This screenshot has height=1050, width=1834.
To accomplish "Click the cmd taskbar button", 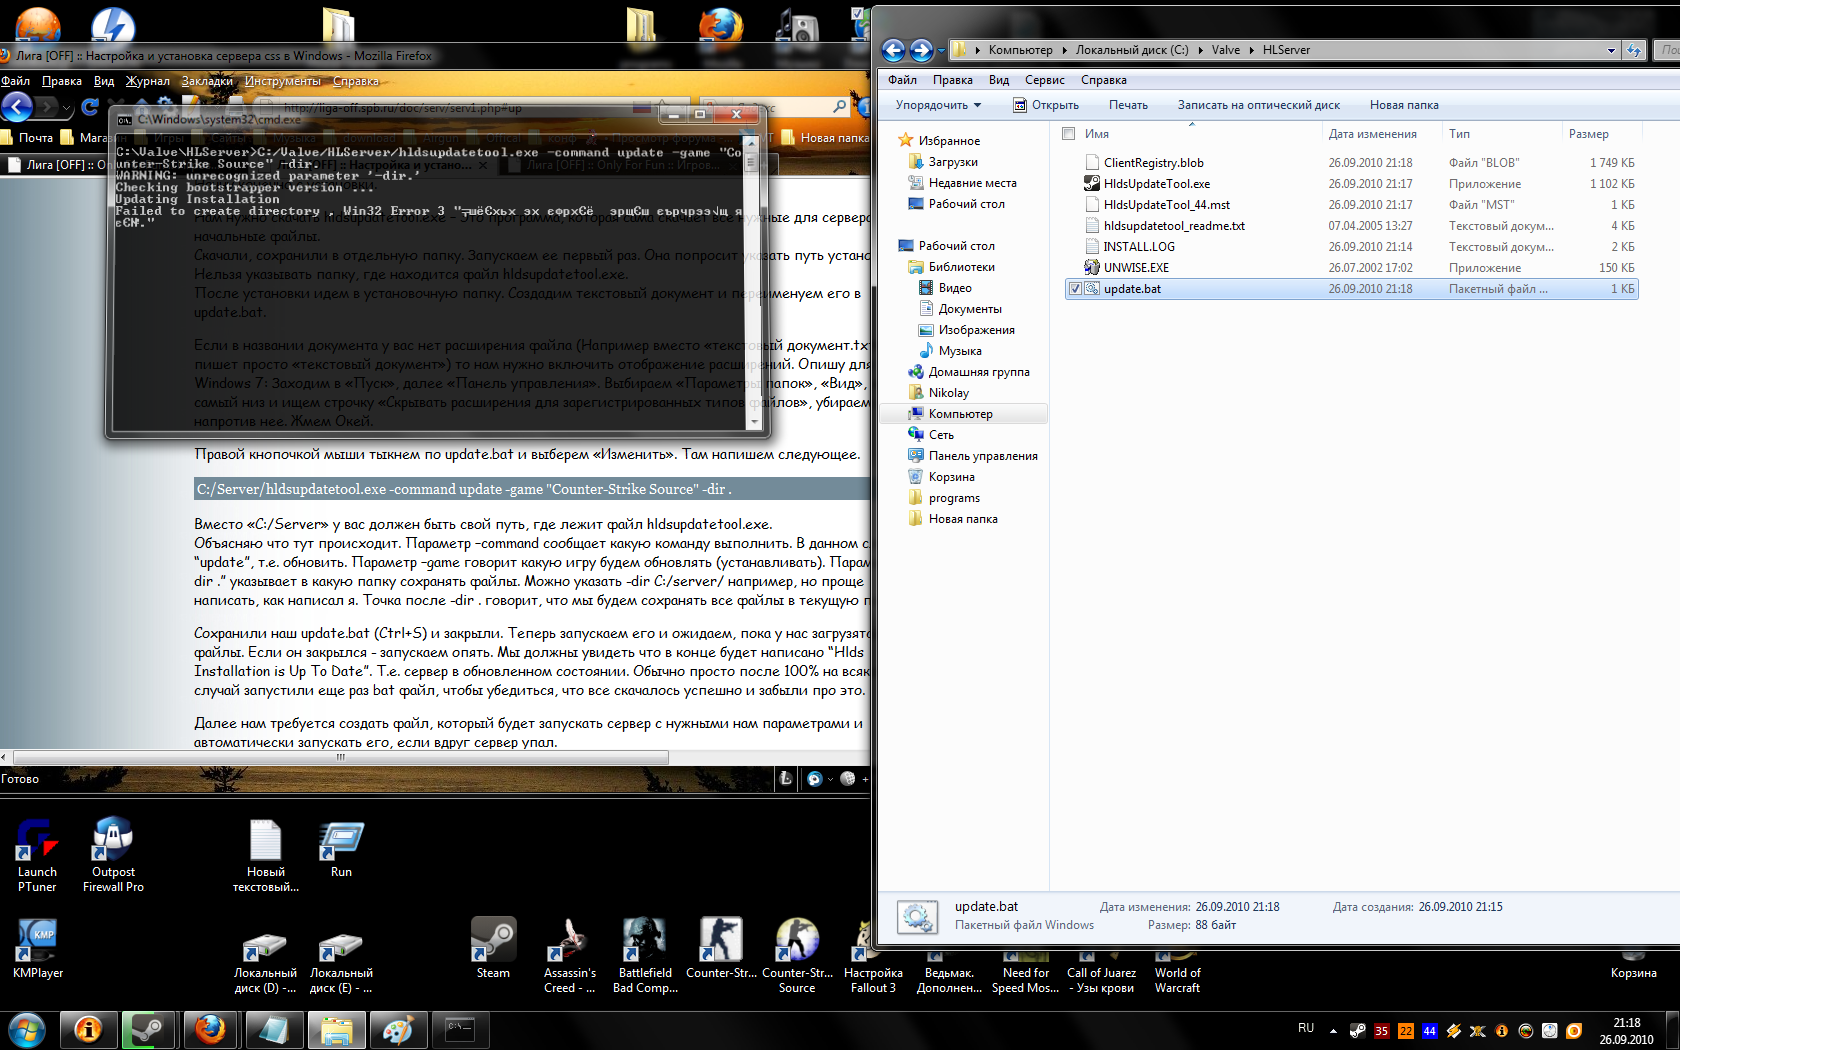I will click(x=460, y=1029).
